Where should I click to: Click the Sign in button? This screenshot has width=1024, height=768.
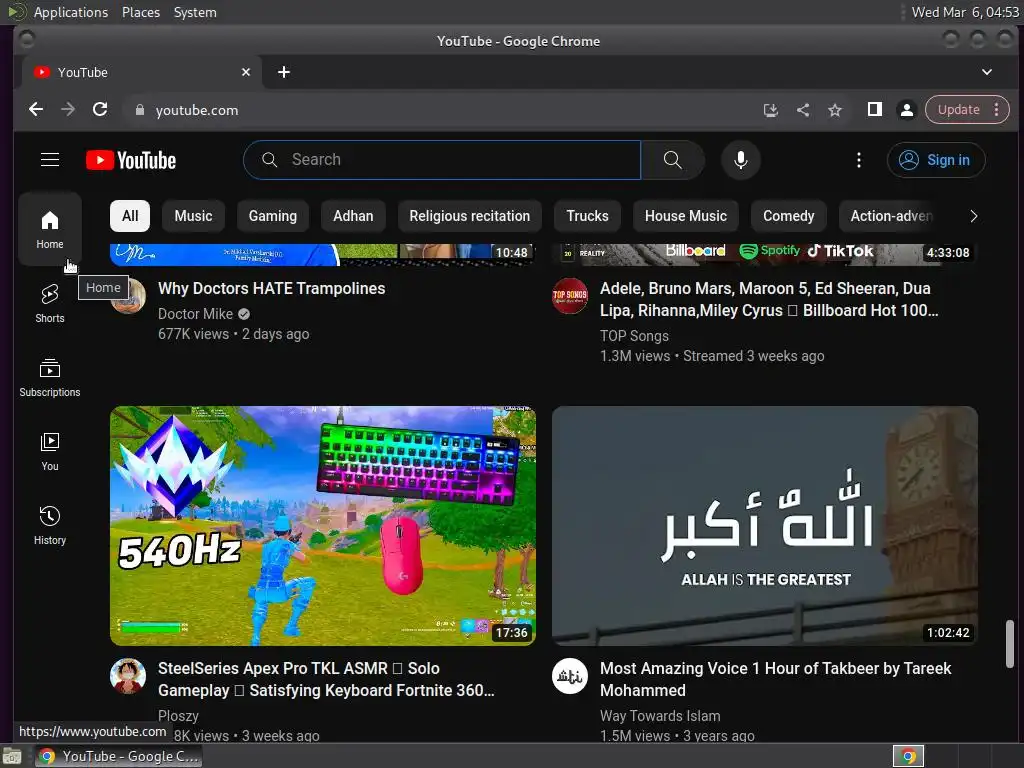pyautogui.click(x=936, y=160)
